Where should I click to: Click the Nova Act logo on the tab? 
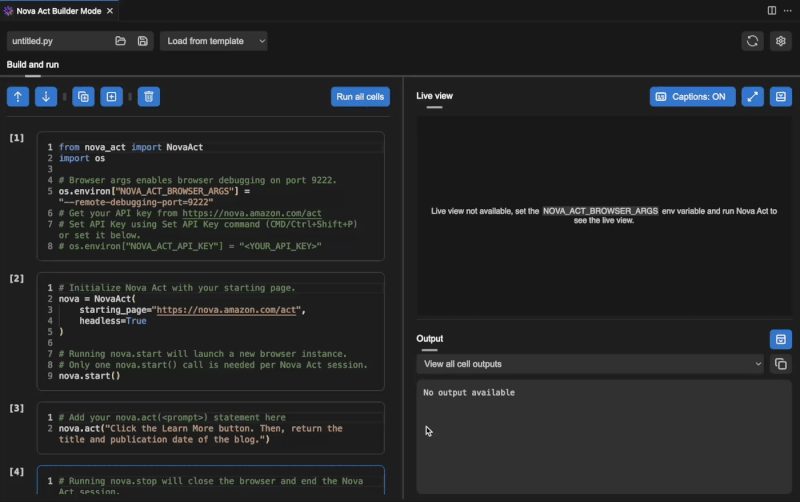tap(8, 11)
